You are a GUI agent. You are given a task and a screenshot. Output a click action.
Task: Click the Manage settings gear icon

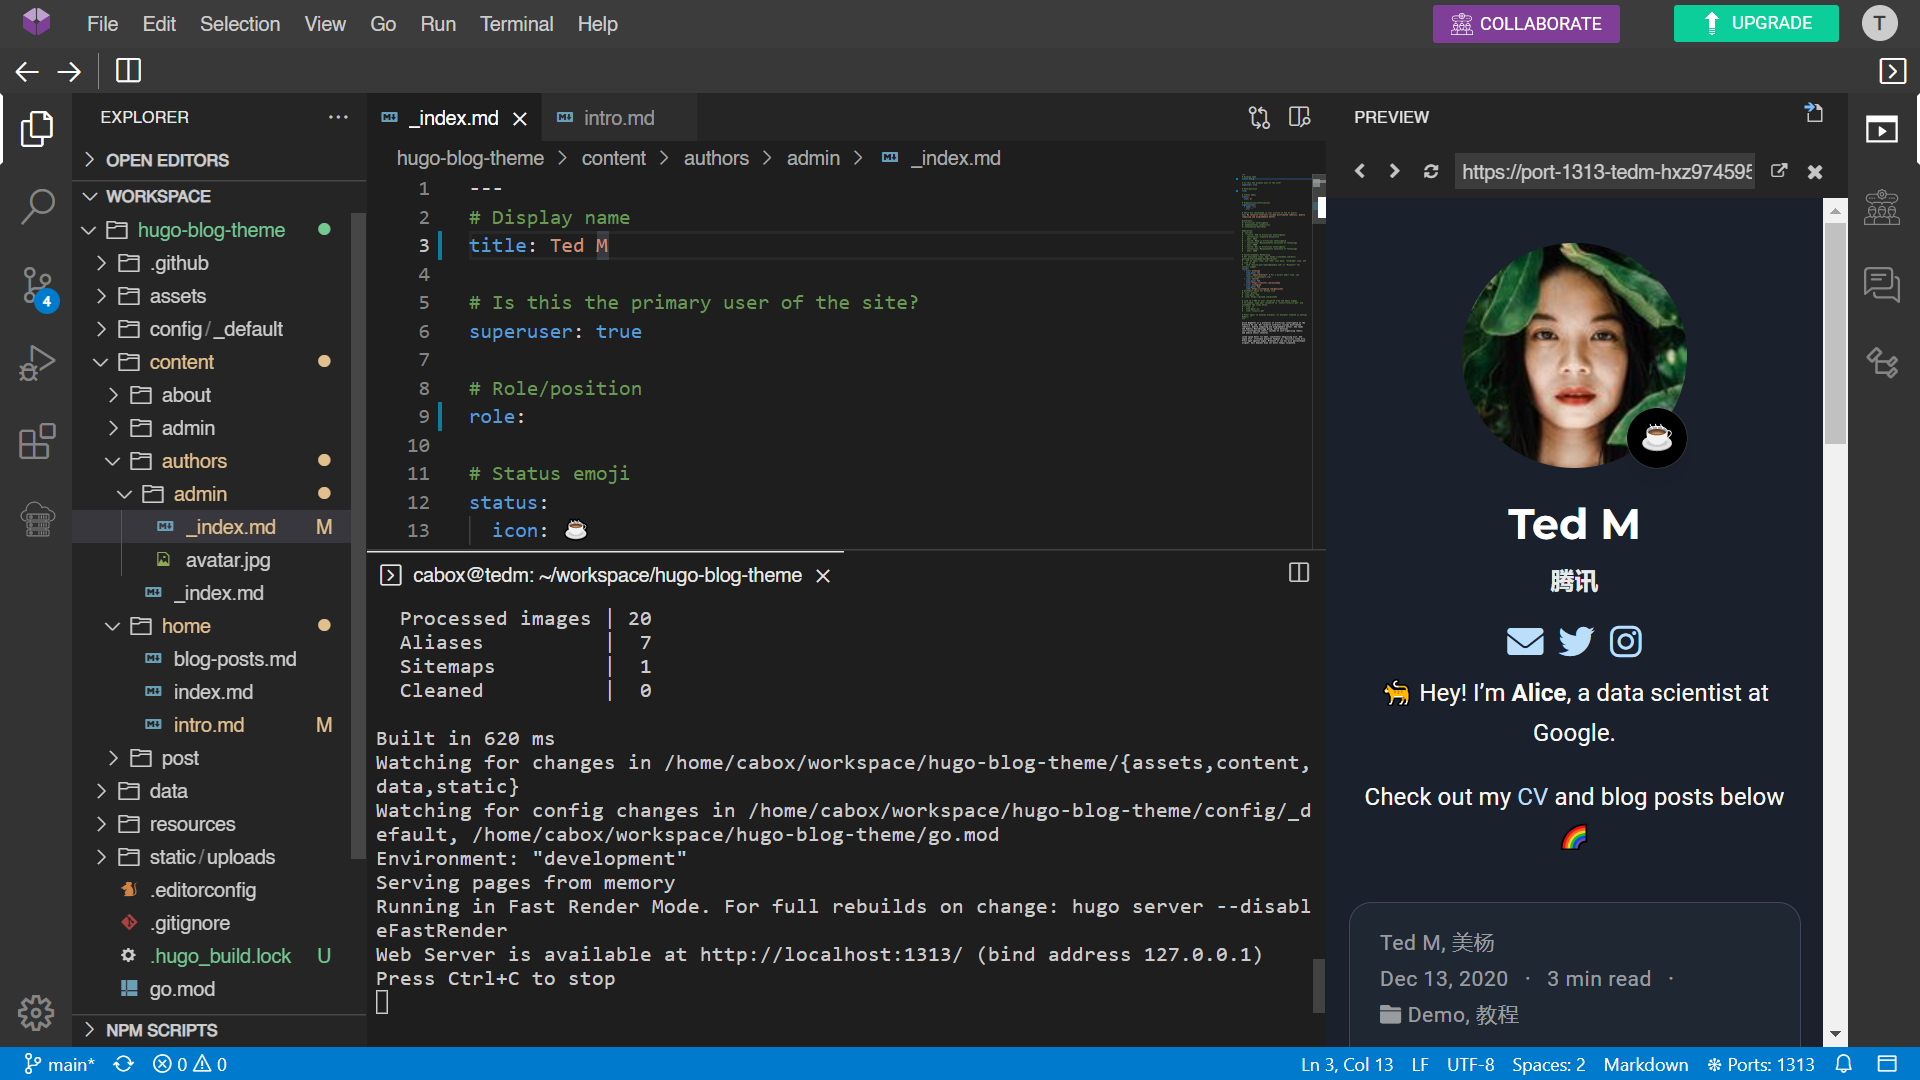[36, 1013]
